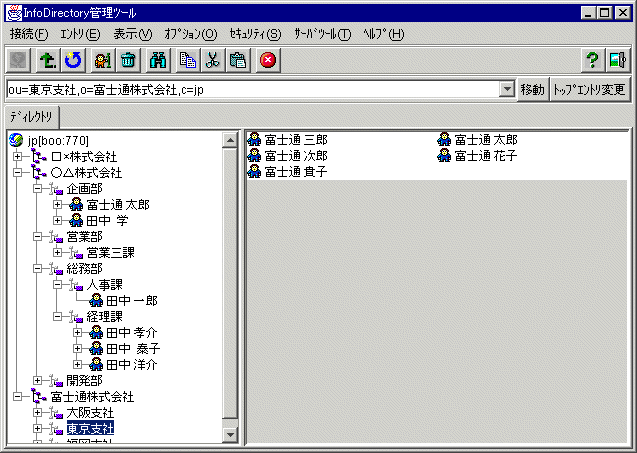
Task: Open search with the binoculars icon
Action: [x=158, y=61]
